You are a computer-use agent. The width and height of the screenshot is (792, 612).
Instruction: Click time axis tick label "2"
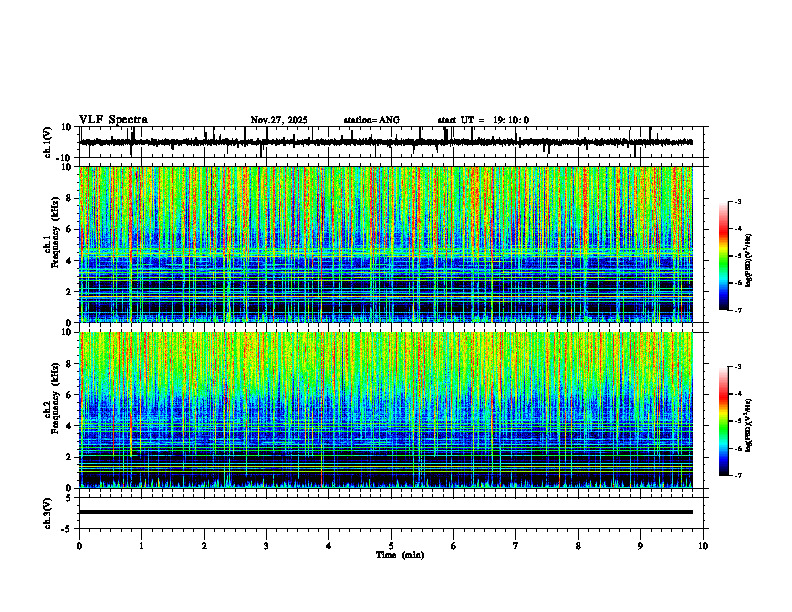click(204, 546)
